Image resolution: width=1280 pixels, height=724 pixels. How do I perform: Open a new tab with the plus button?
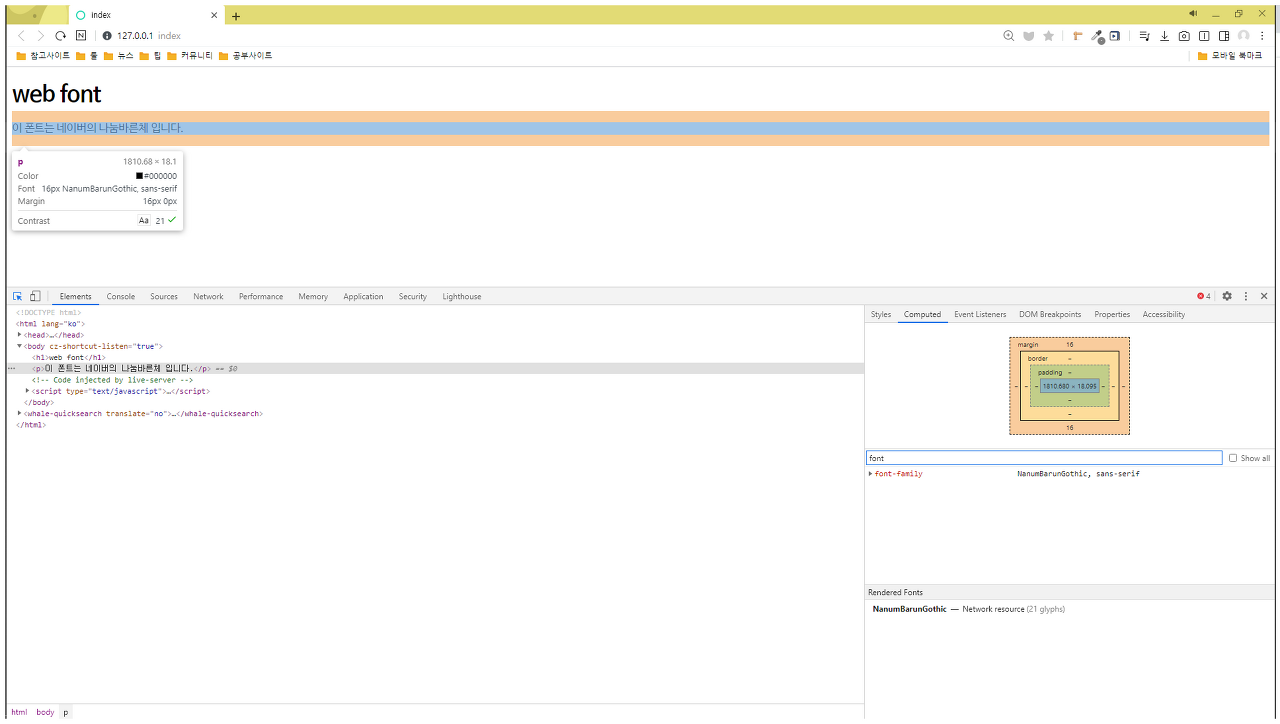click(236, 16)
